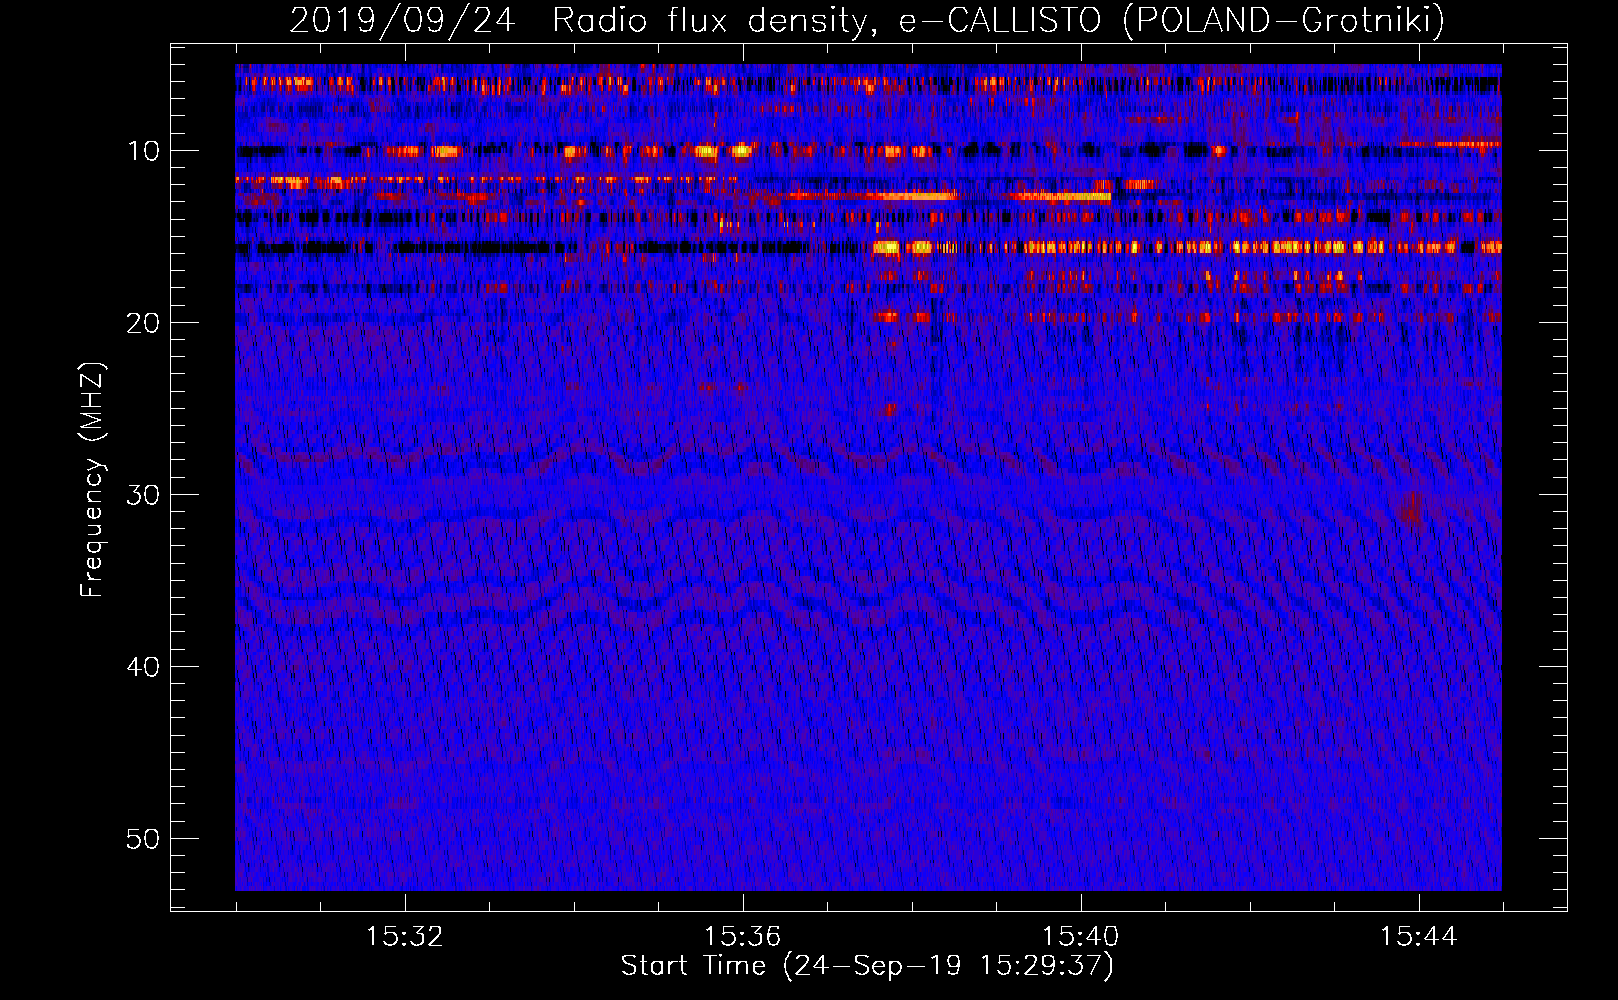The height and width of the screenshot is (1000, 1618).
Task: Click the frequency tick label '20'
Action: pos(144,323)
